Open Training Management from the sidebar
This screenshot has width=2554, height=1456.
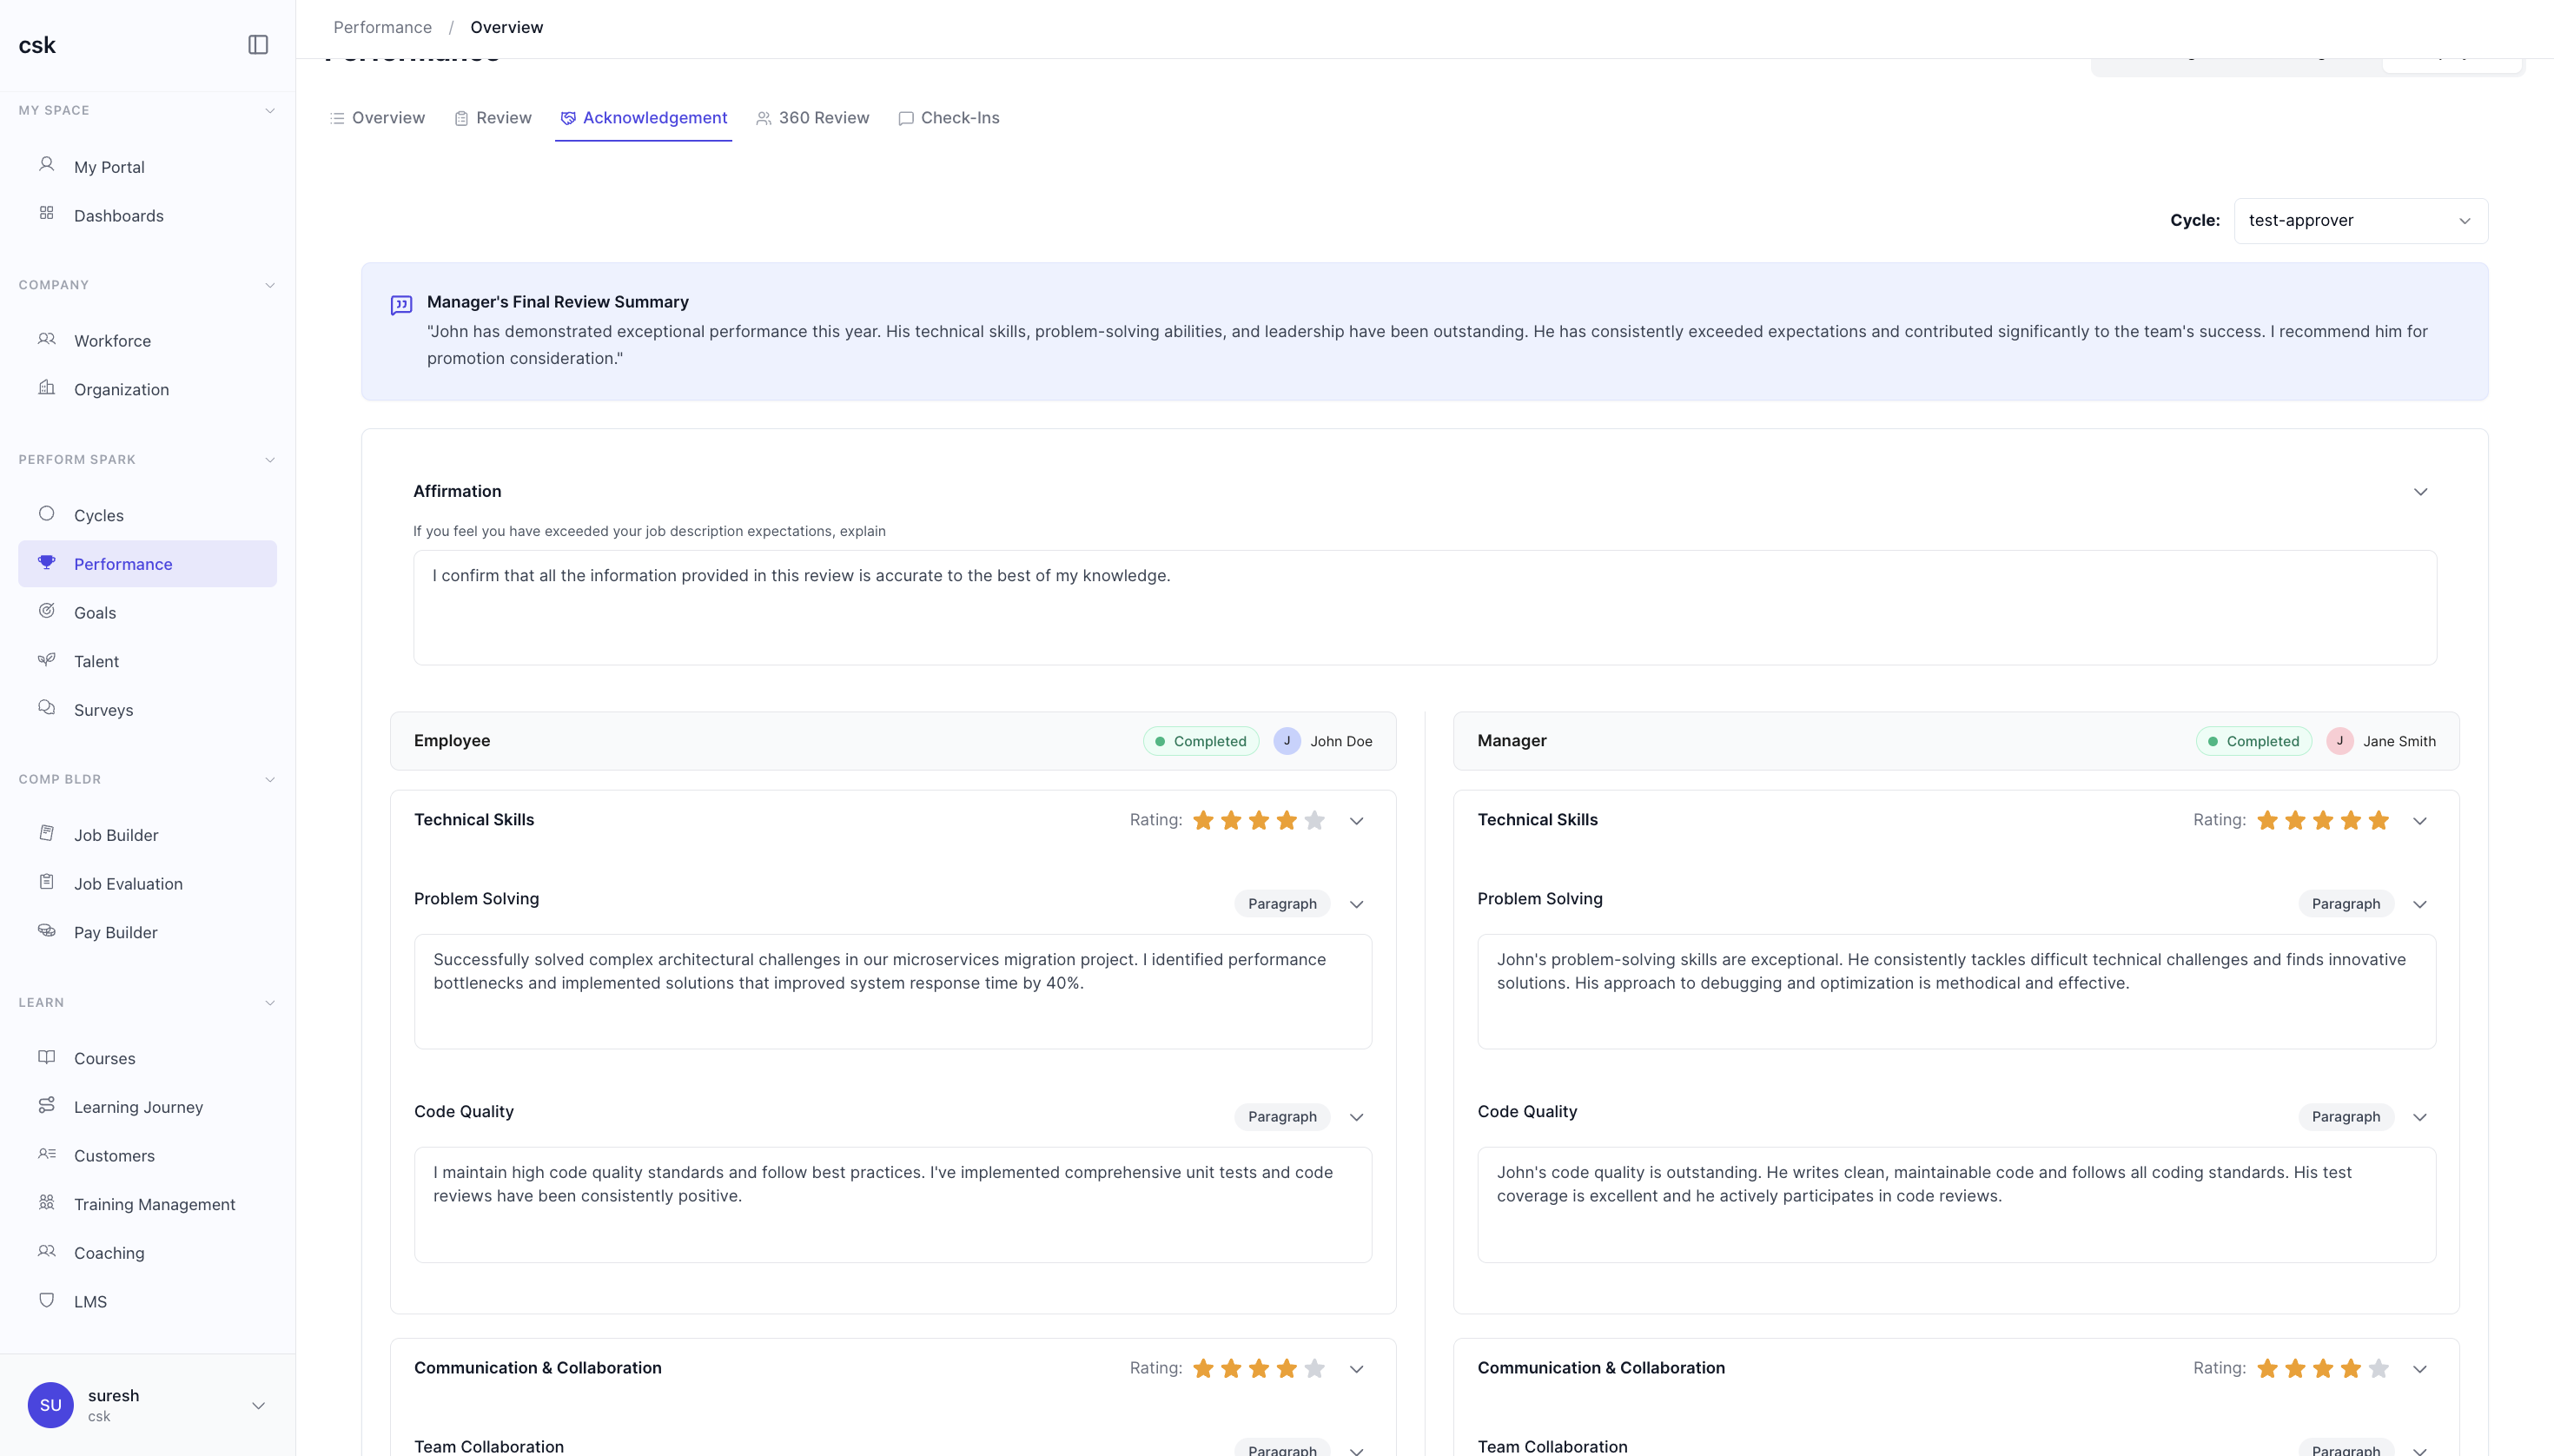tap(154, 1204)
